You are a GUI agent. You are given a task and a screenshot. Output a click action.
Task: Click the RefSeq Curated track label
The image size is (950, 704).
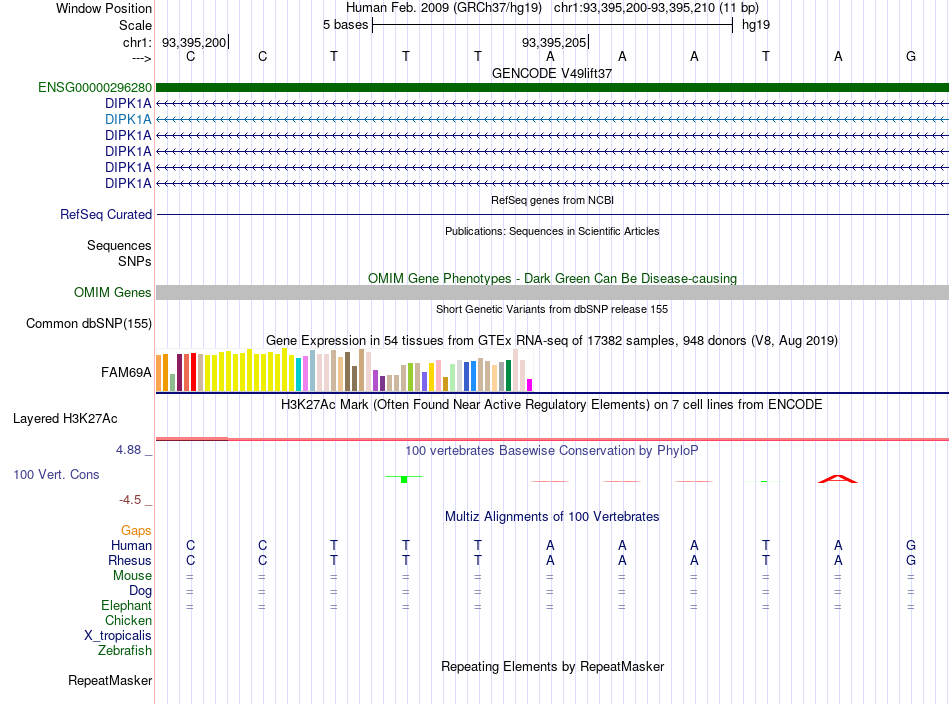coord(106,214)
